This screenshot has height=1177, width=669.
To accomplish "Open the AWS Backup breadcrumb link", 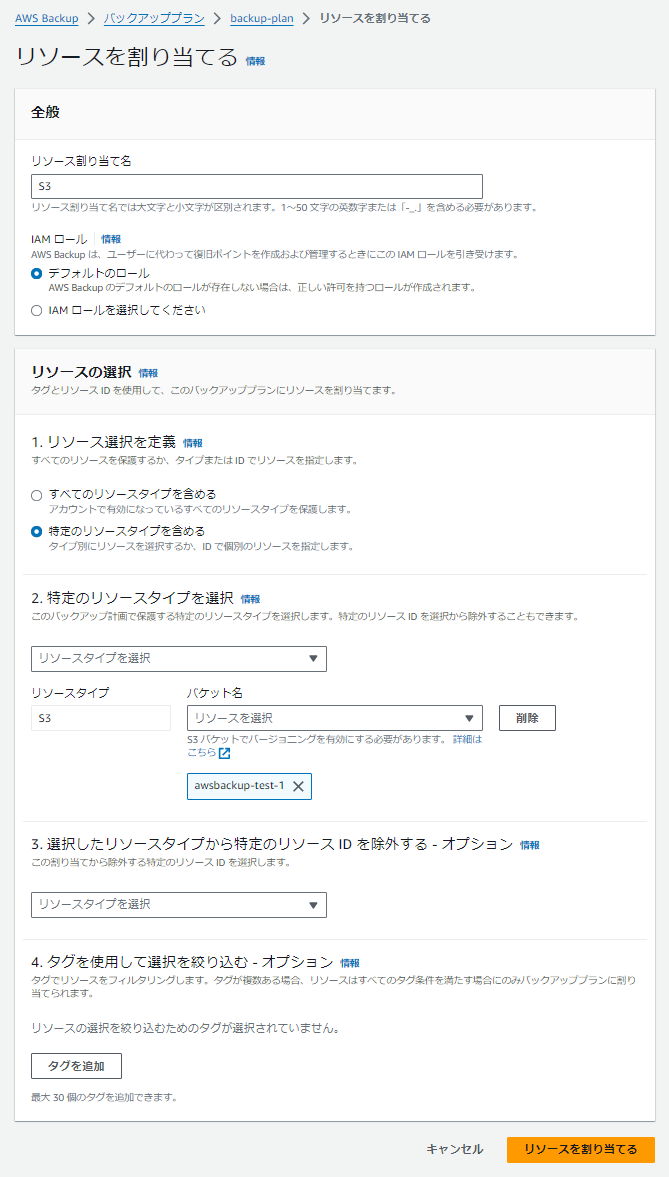I will 43,17.
